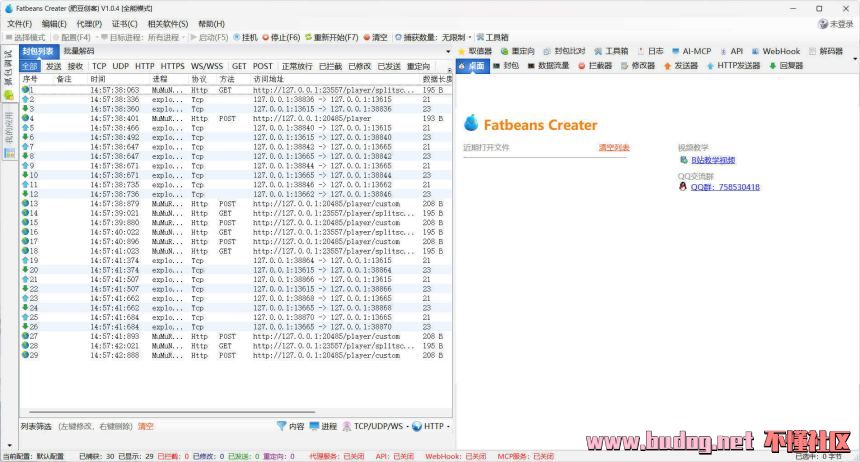Open the 文件(F) menu
The width and height of the screenshot is (860, 462).
(x=19, y=24)
